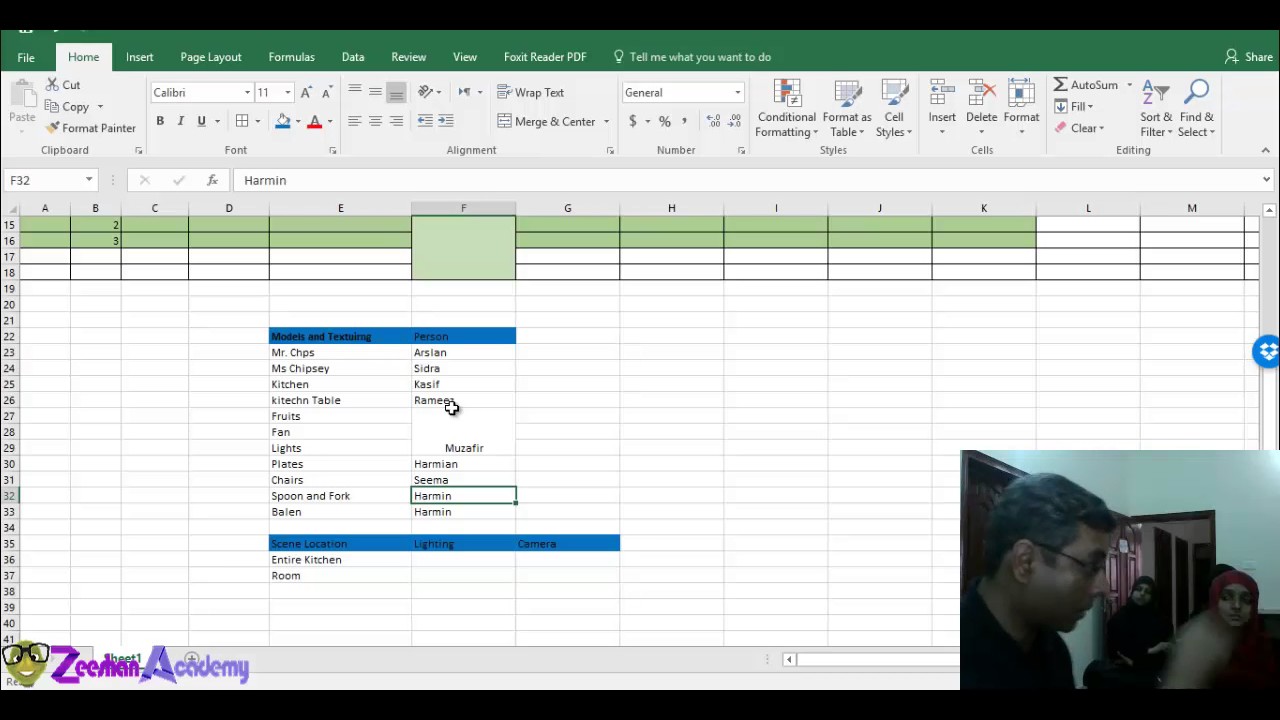Decrease indent icon

pos(425,121)
